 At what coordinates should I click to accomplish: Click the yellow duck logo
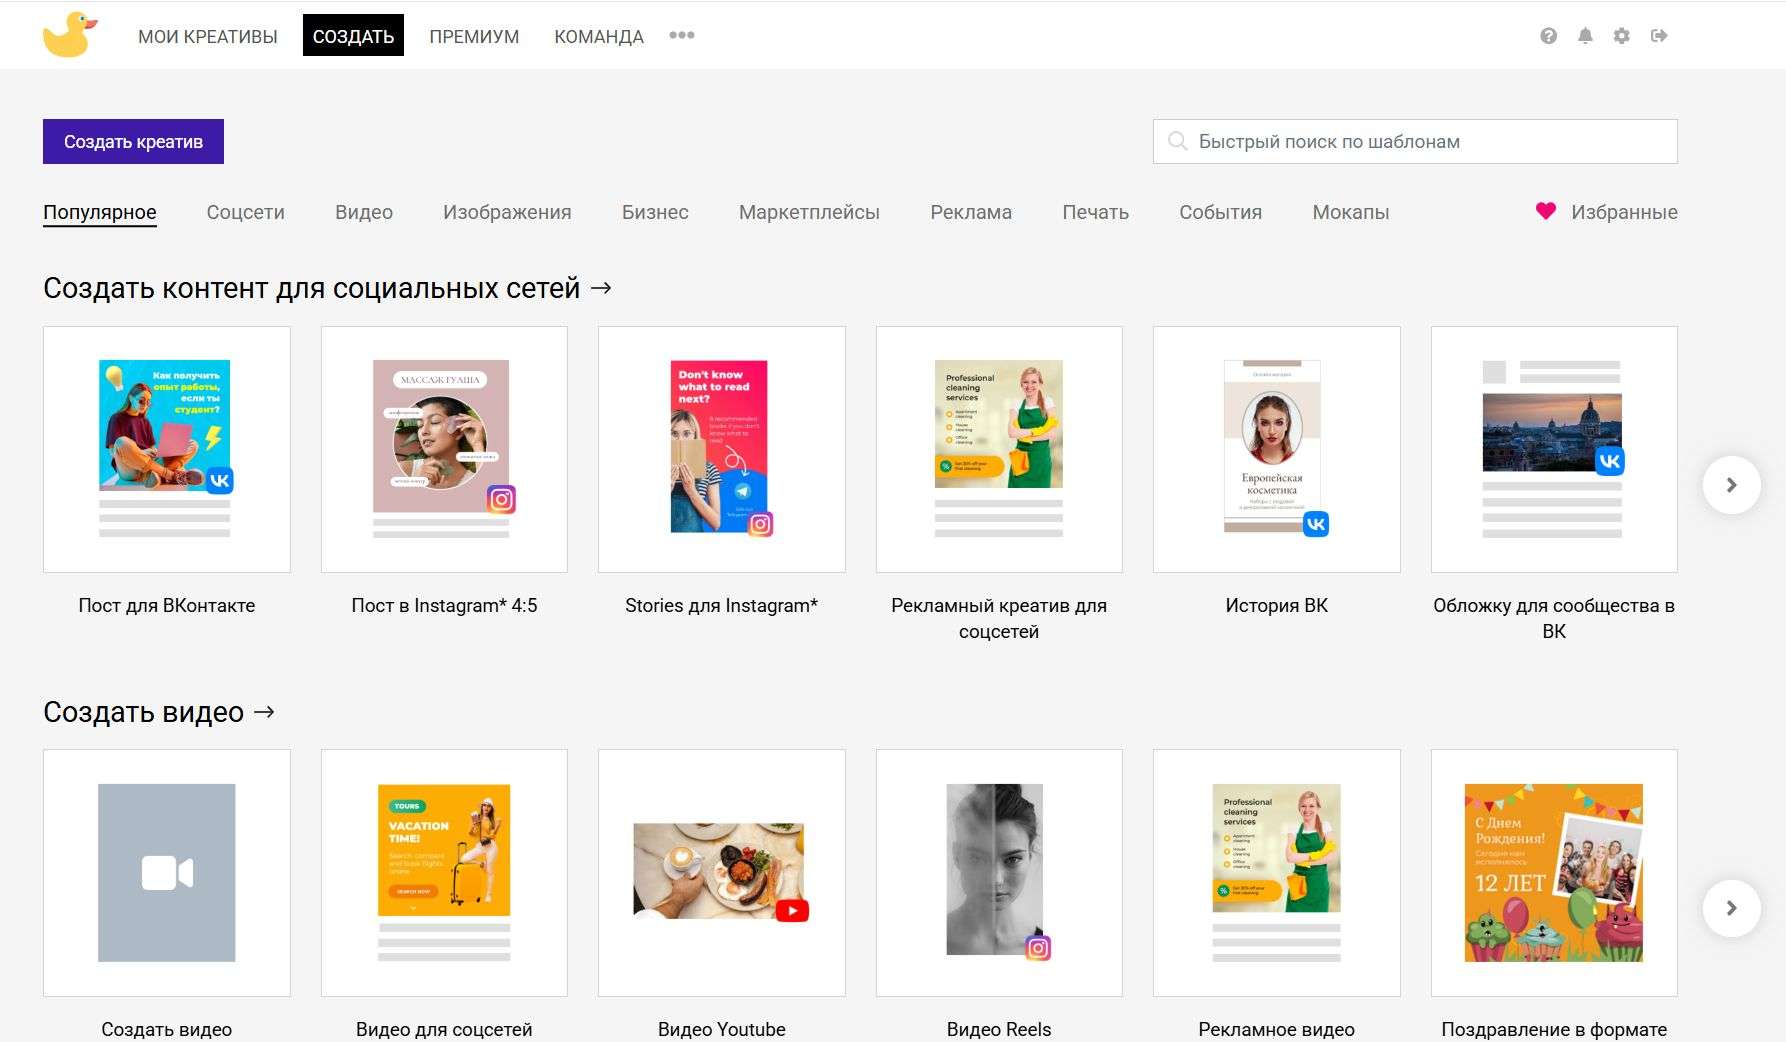pyautogui.click(x=70, y=35)
